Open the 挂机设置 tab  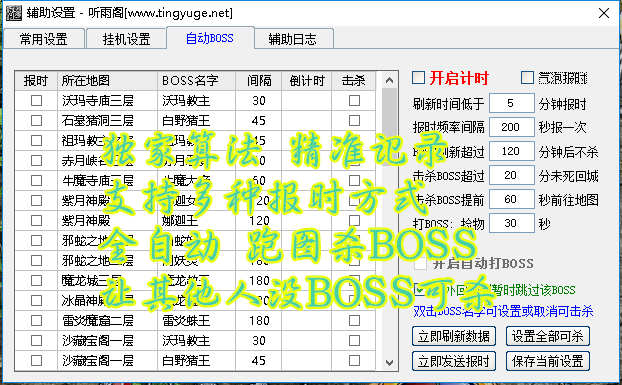coord(126,39)
